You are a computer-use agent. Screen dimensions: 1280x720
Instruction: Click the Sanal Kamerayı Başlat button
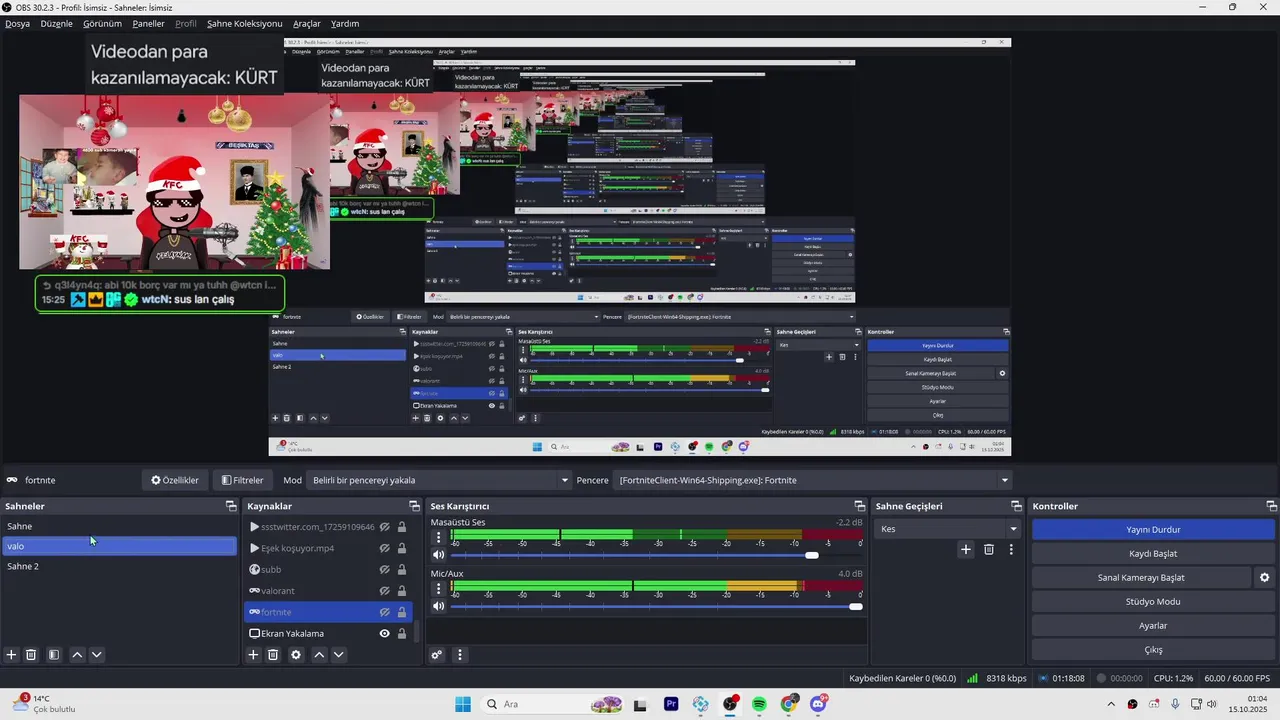click(x=1141, y=577)
